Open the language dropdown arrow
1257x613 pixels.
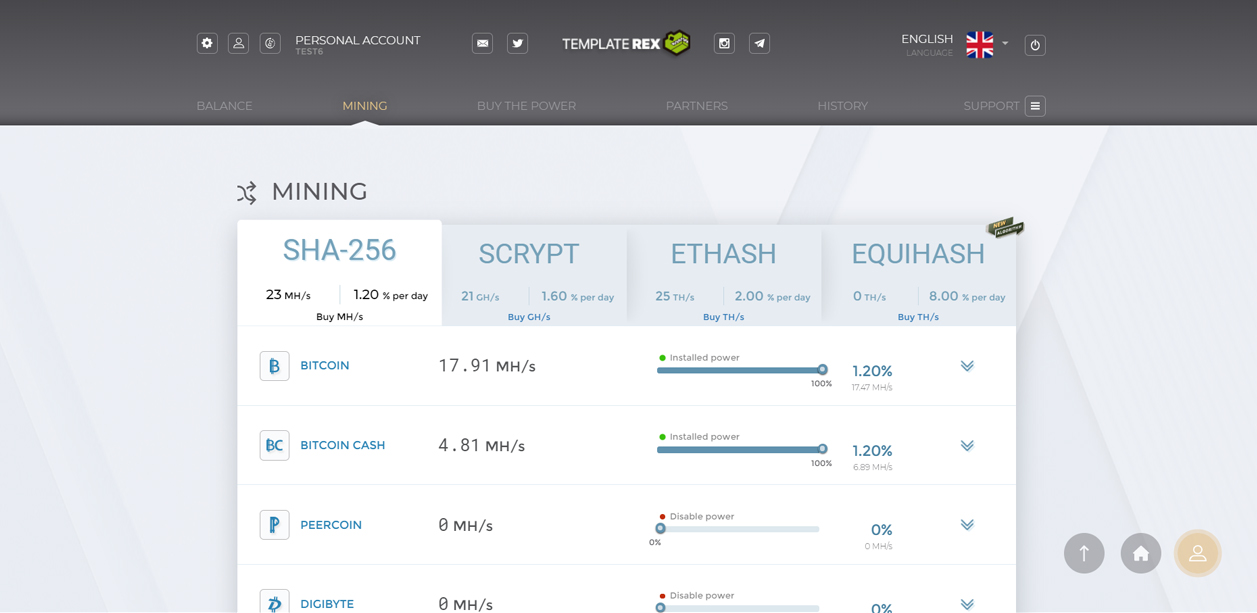click(1005, 44)
